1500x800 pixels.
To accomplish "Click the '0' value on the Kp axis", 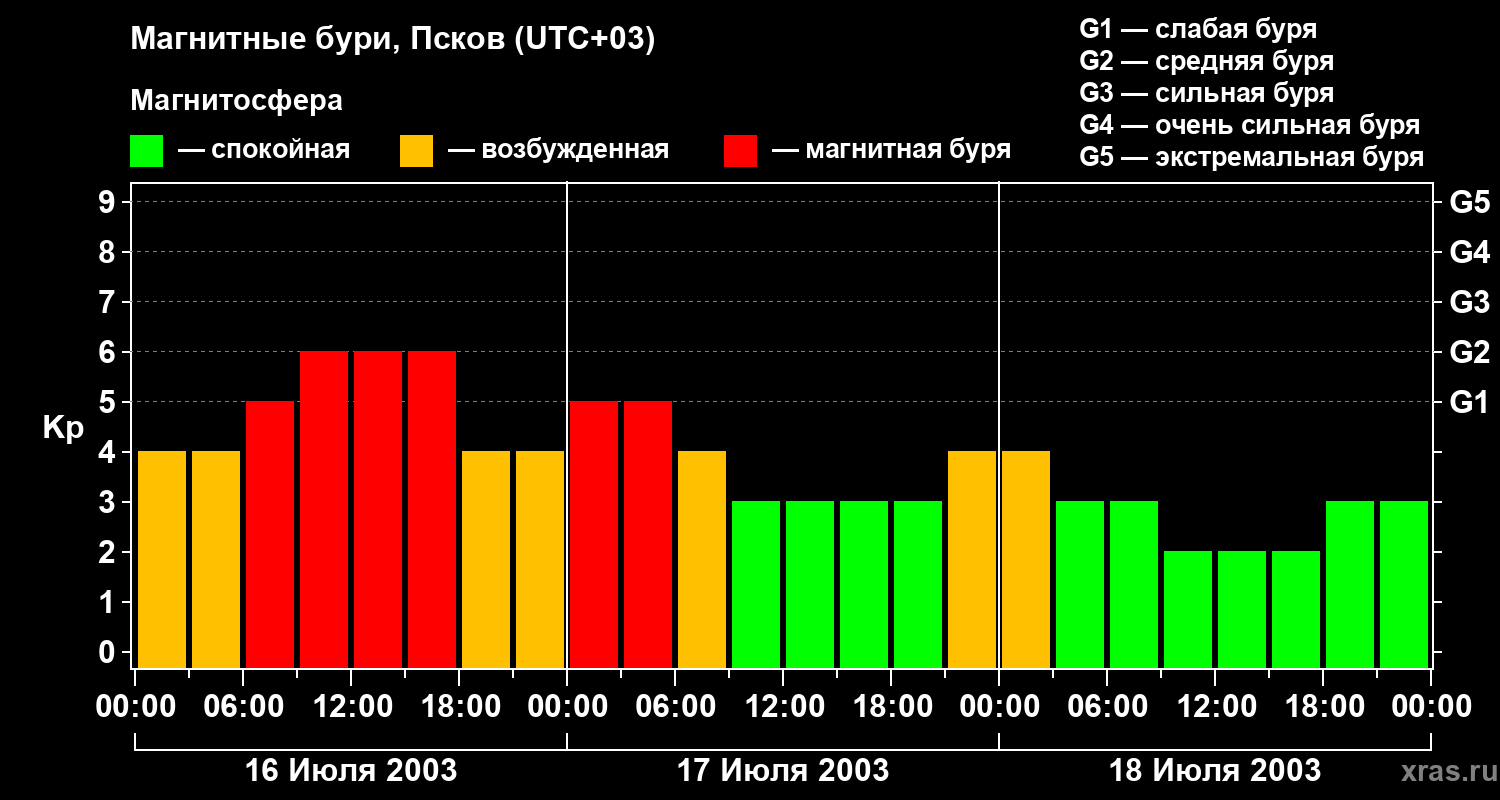I will pos(108,652).
